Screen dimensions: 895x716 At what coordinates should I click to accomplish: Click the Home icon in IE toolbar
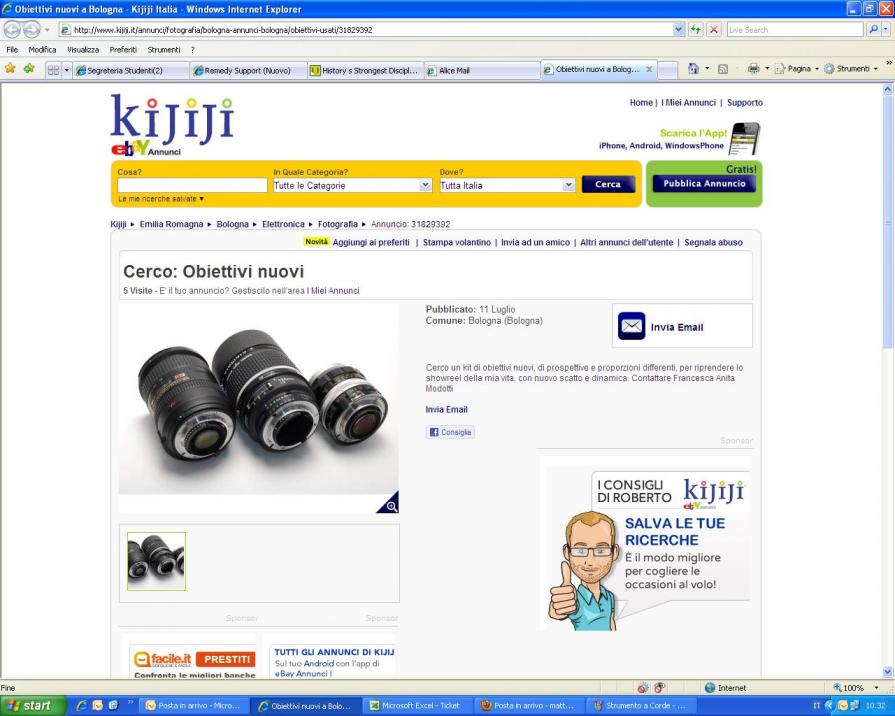(693, 70)
